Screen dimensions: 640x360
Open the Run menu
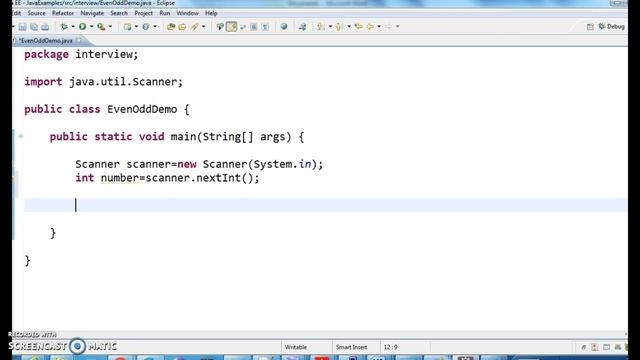coord(164,13)
